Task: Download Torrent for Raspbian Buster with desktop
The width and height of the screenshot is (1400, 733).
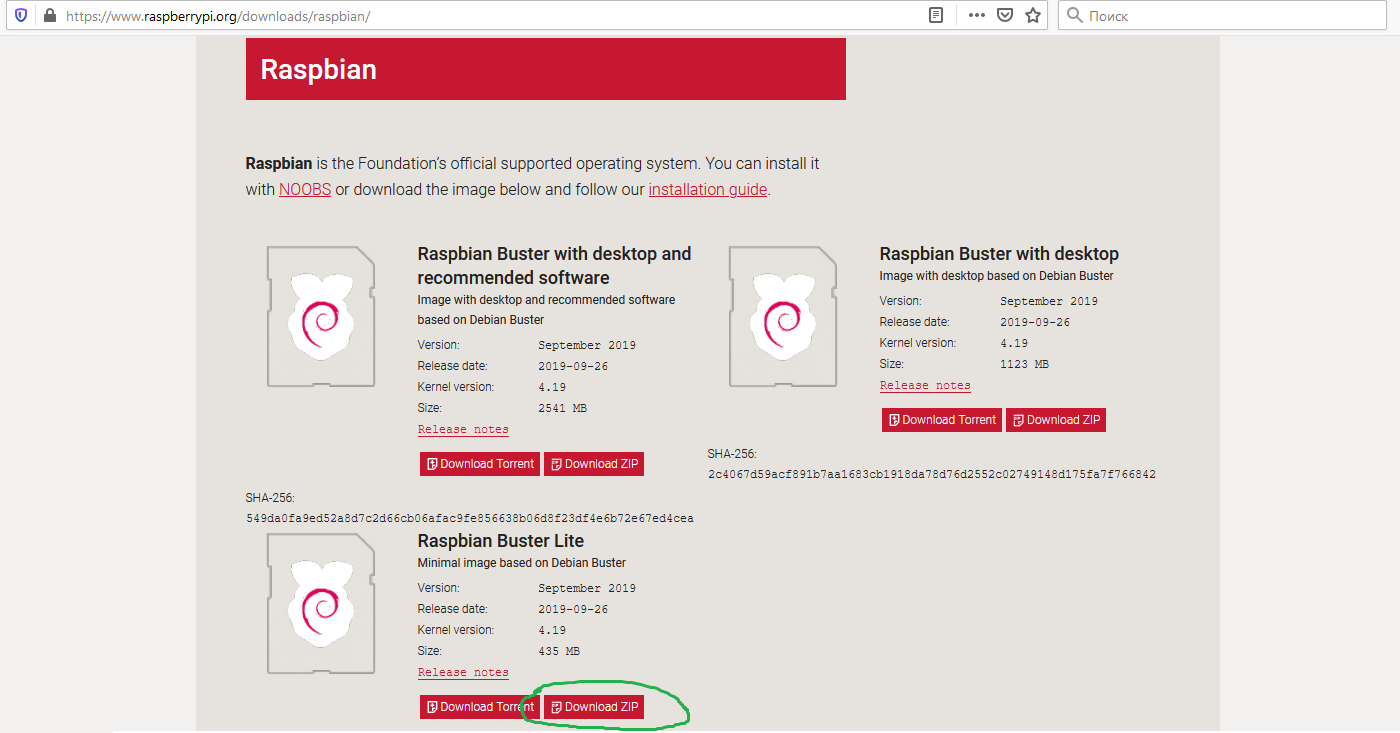Action: 942,420
